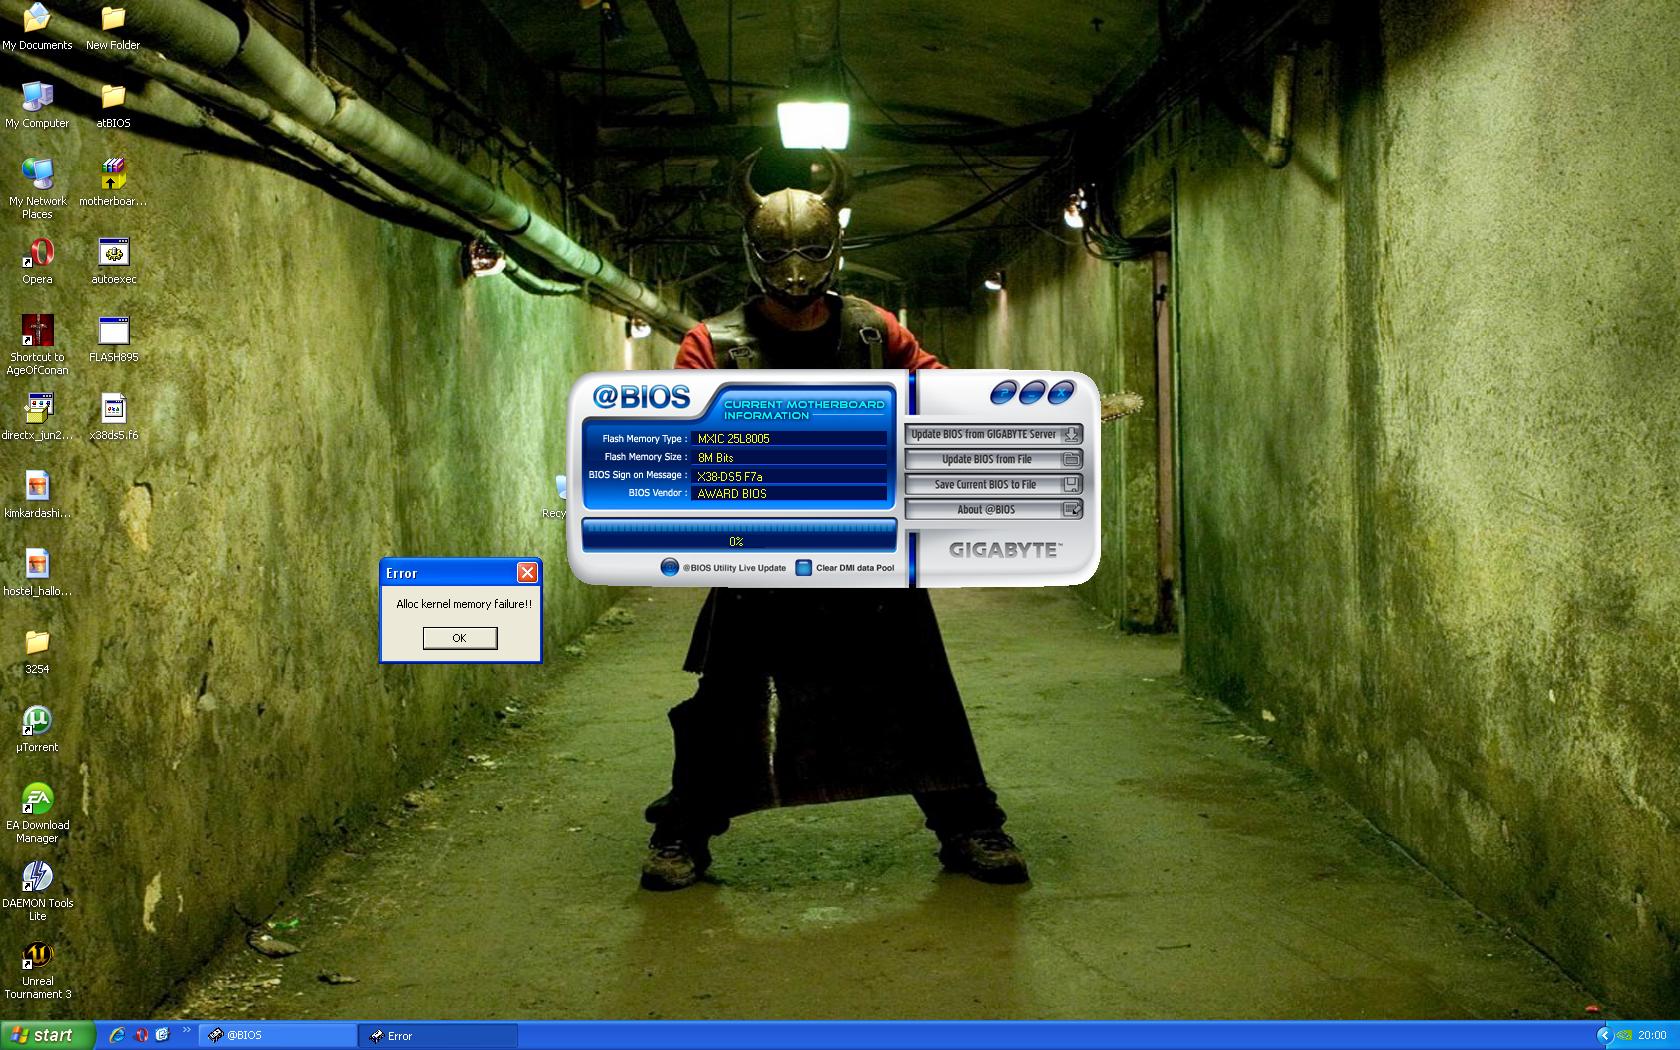Click the @BIOS help question-mark button
1680x1050 pixels.
click(x=1003, y=393)
